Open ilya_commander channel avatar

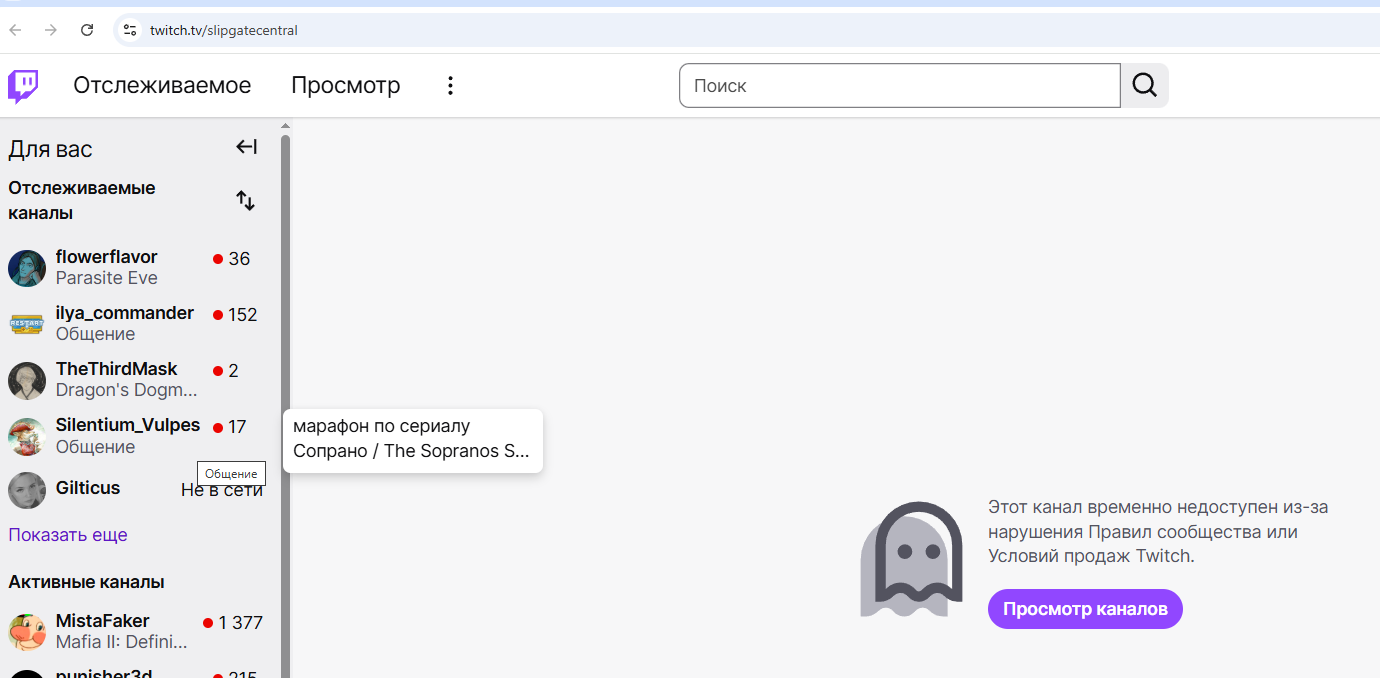27,324
